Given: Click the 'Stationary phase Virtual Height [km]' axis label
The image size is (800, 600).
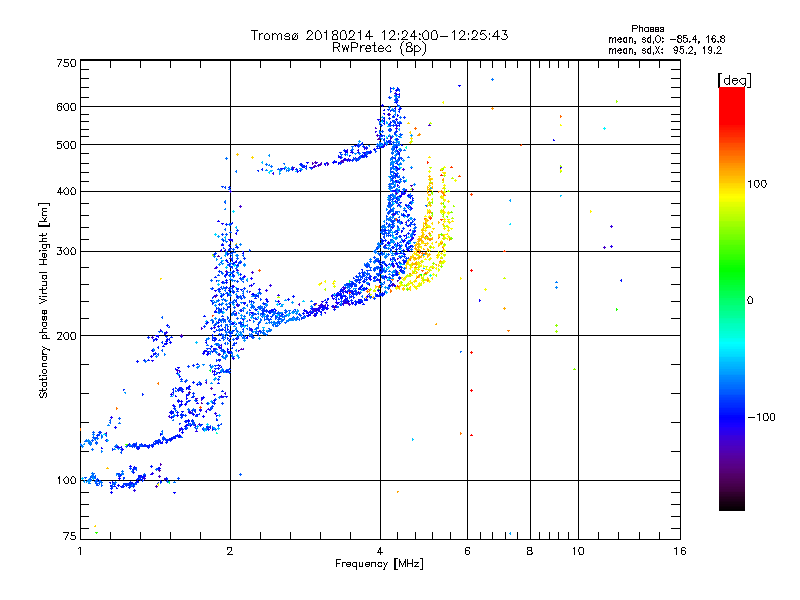Looking at the screenshot, I should tap(43, 300).
